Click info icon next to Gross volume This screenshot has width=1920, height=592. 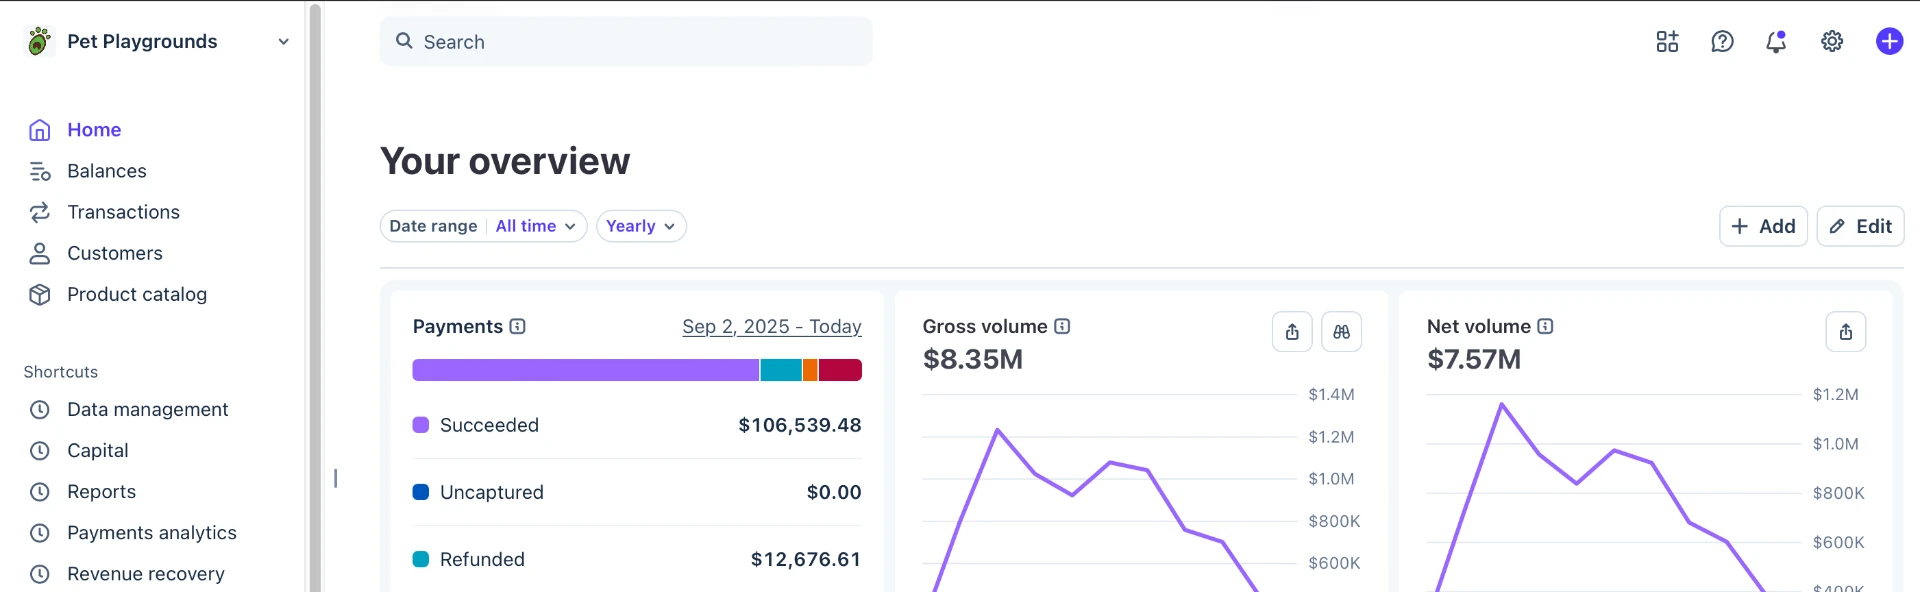(1062, 326)
